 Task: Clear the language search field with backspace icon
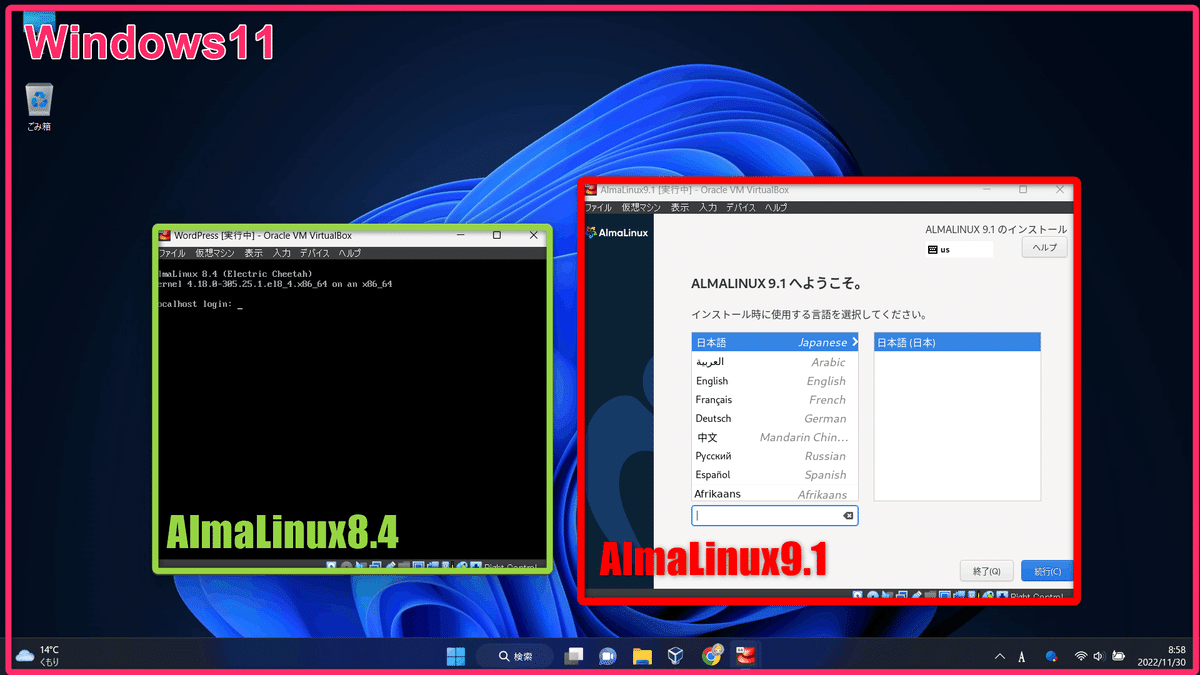(x=848, y=516)
